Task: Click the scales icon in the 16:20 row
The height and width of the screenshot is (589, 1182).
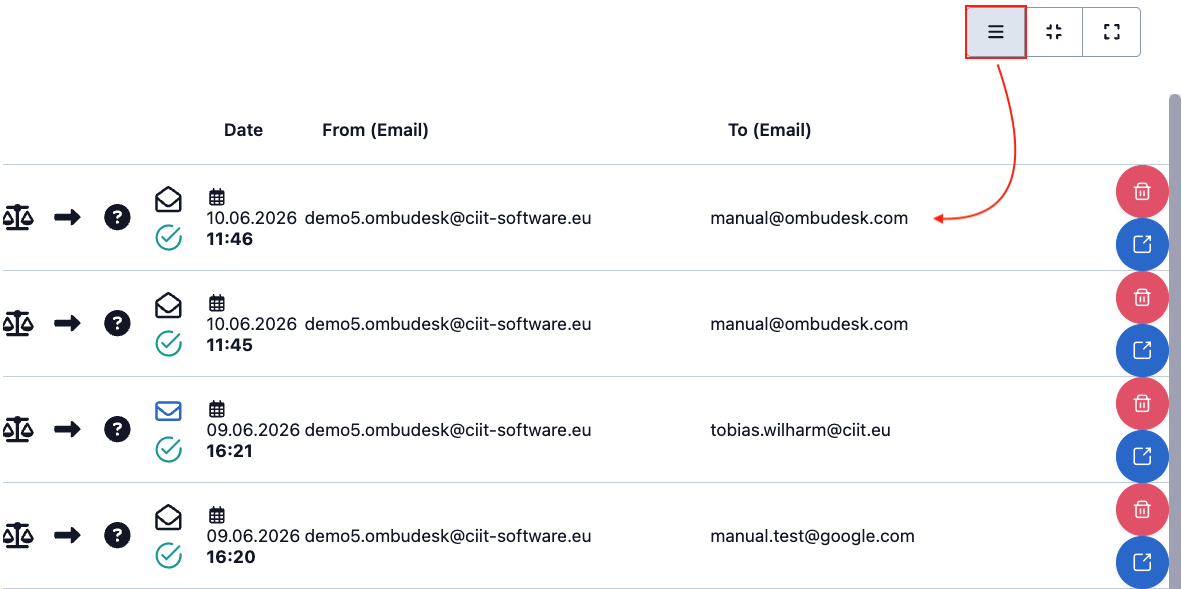Action: pyautogui.click(x=18, y=536)
